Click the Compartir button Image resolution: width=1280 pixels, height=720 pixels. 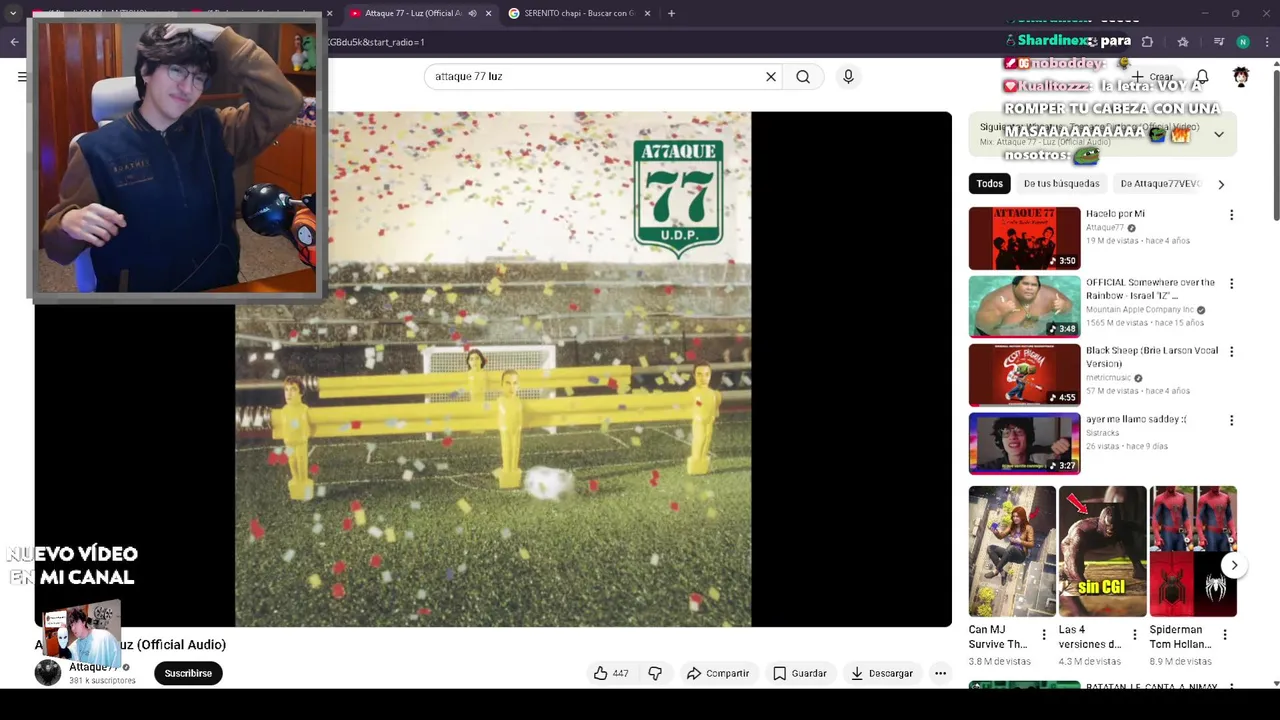[718, 674]
